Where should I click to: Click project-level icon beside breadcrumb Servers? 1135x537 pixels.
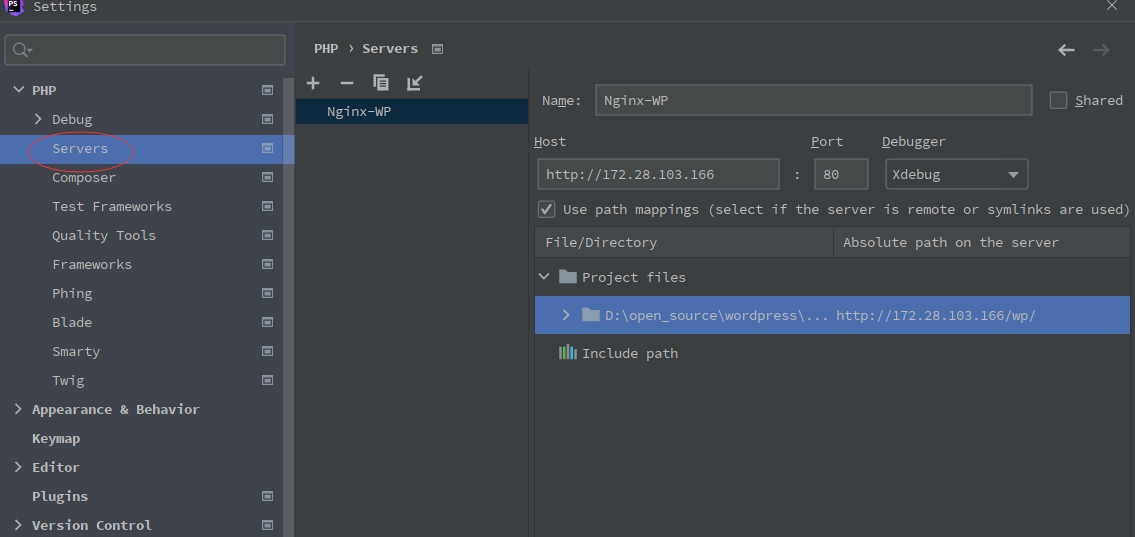coord(437,49)
